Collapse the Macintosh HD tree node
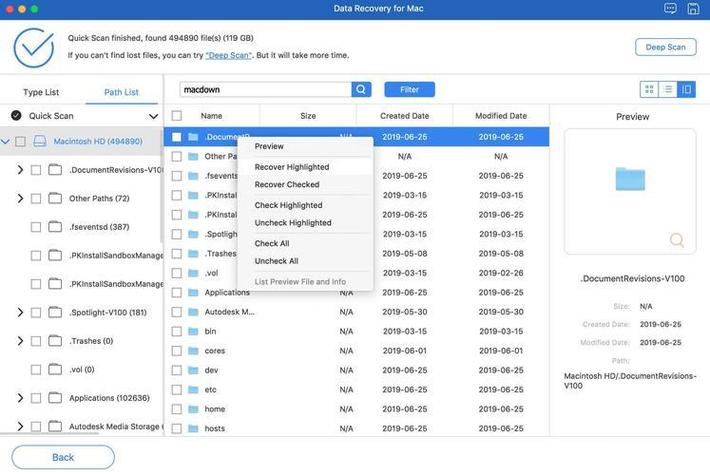The width and height of the screenshot is (710, 475). pos(5,141)
